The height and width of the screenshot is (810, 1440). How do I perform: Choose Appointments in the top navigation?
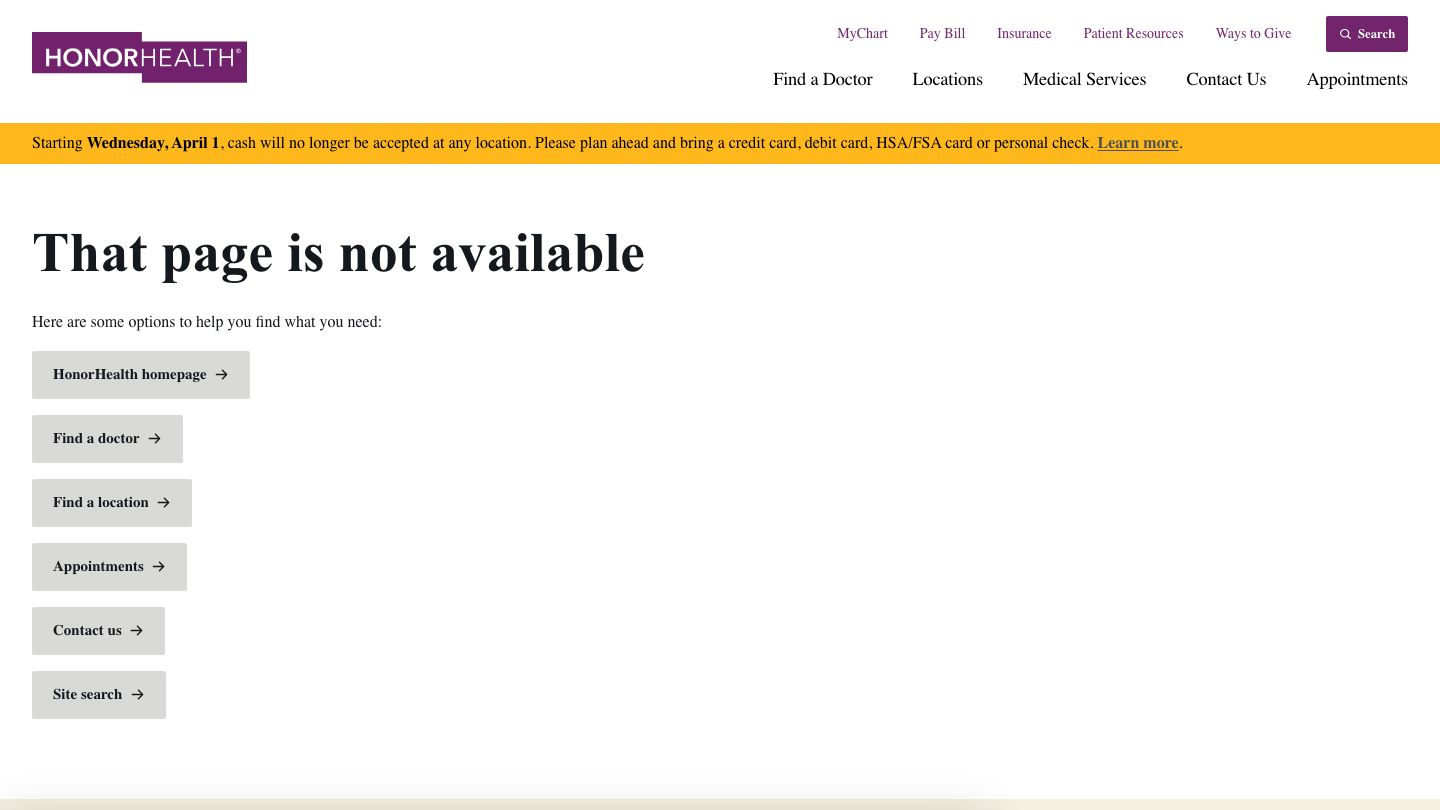point(1356,80)
